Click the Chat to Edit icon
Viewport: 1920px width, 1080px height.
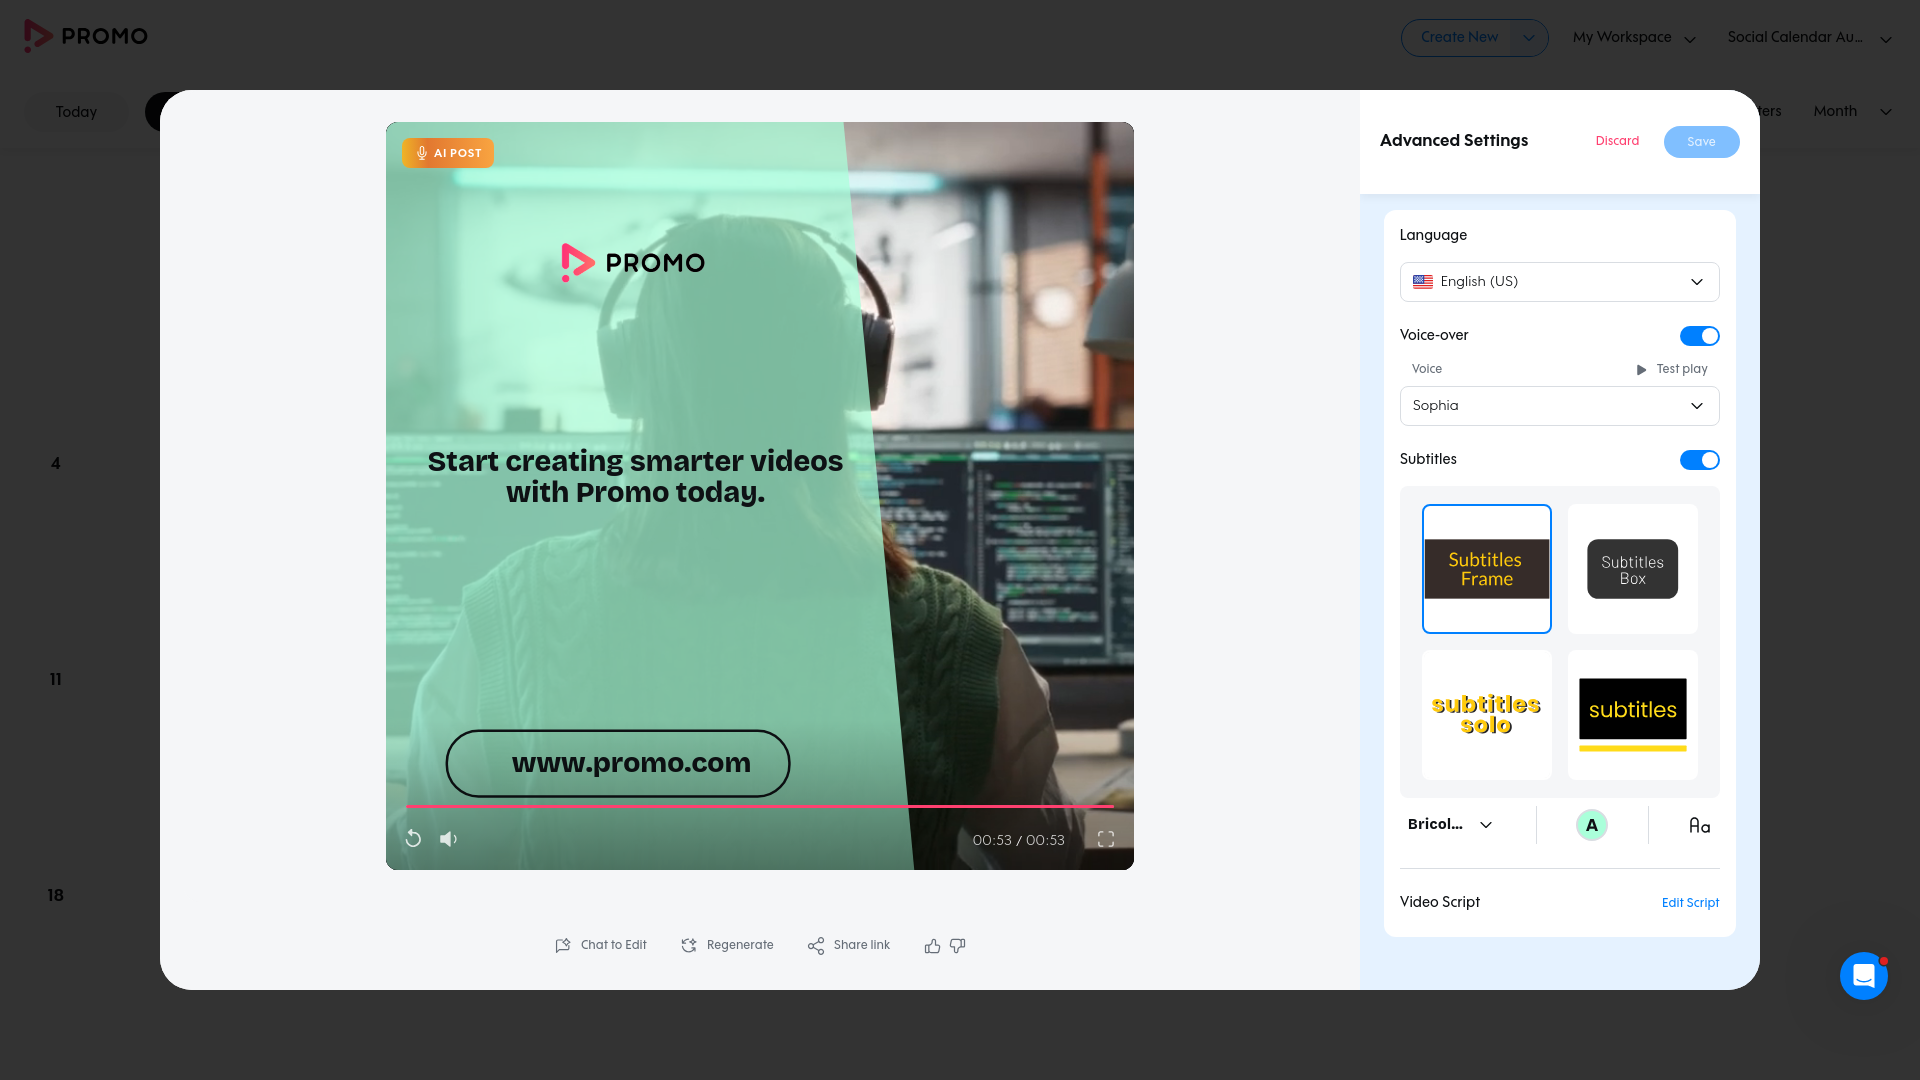click(563, 945)
